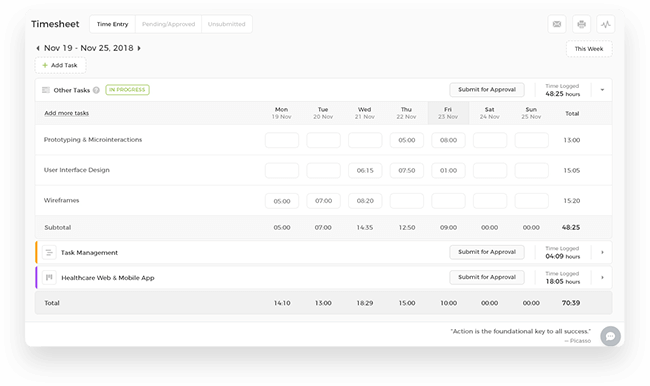Select Prototyping & Microinteractions Monday field
This screenshot has height=386, width=650.
pyautogui.click(x=282, y=140)
